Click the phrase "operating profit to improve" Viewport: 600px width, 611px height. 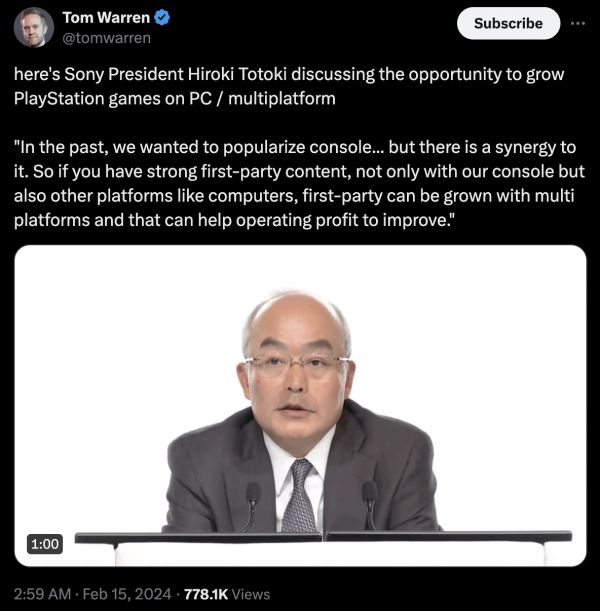(x=341, y=220)
